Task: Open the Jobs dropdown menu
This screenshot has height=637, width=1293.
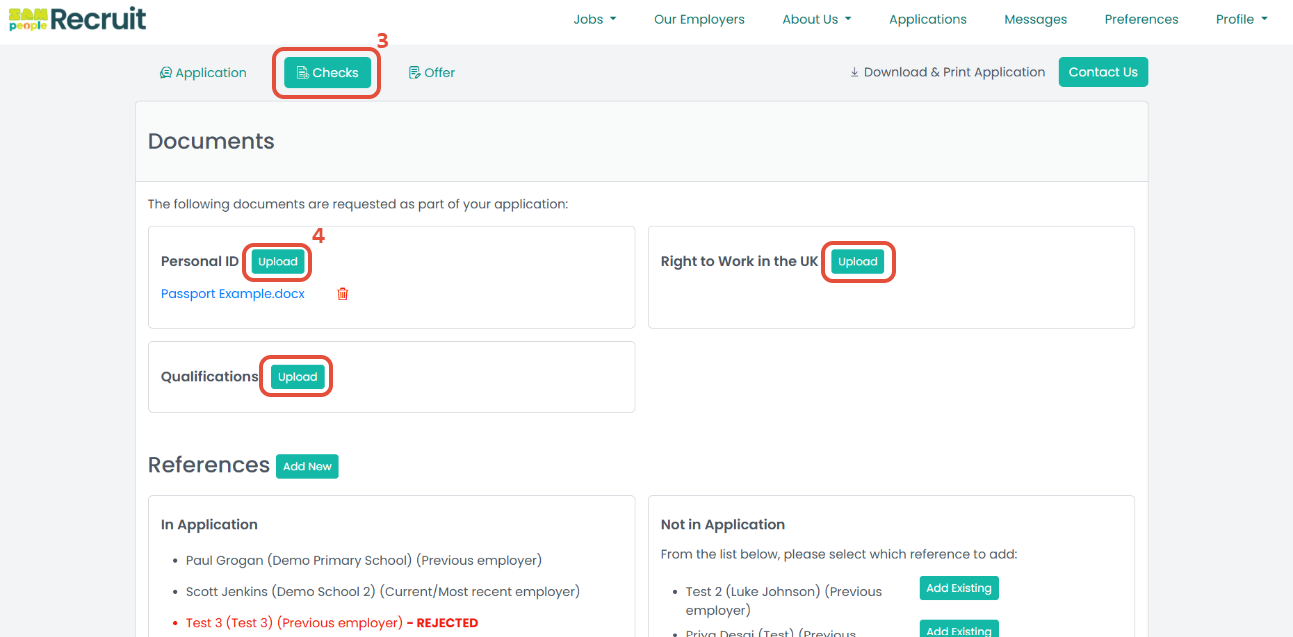Action: tap(595, 19)
